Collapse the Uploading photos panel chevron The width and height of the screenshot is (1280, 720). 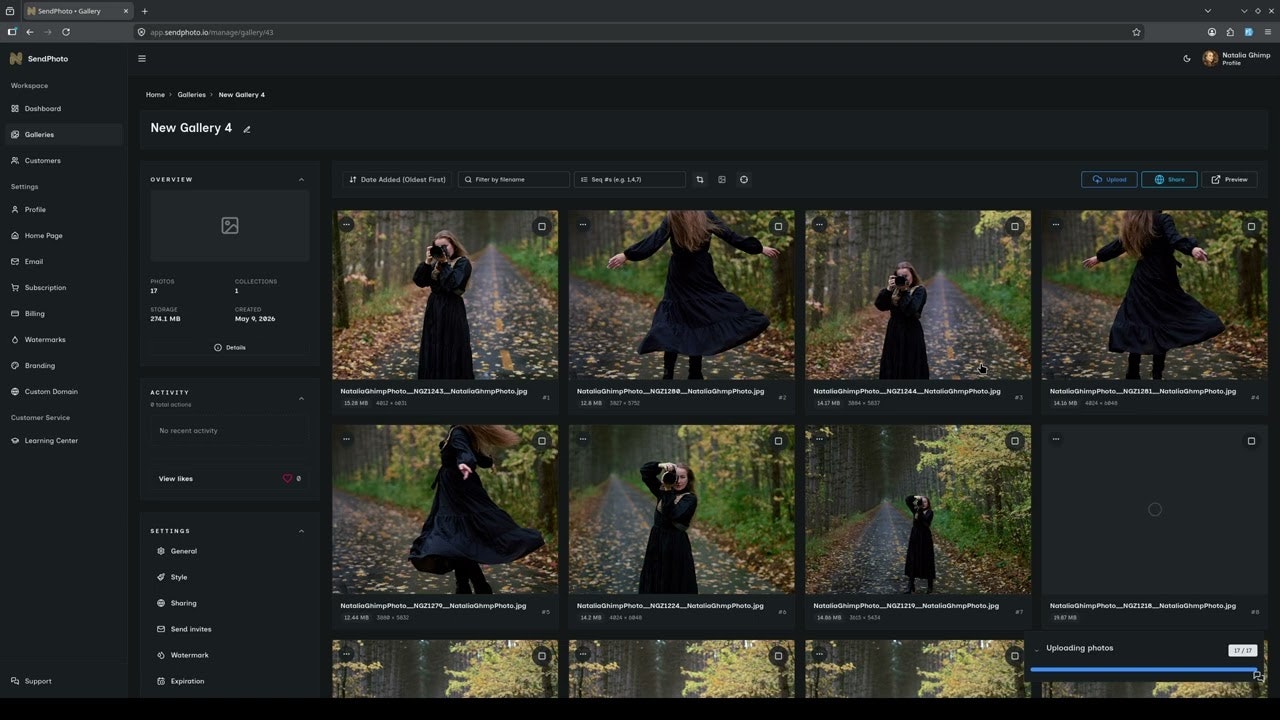[1037, 649]
